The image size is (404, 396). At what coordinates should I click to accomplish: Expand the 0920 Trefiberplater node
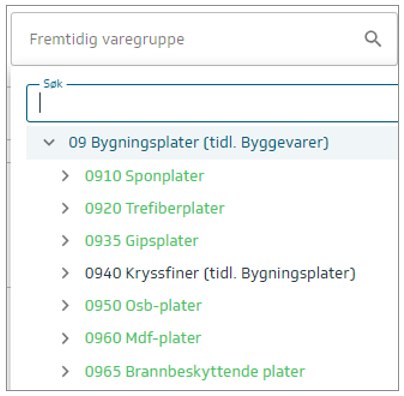65,208
